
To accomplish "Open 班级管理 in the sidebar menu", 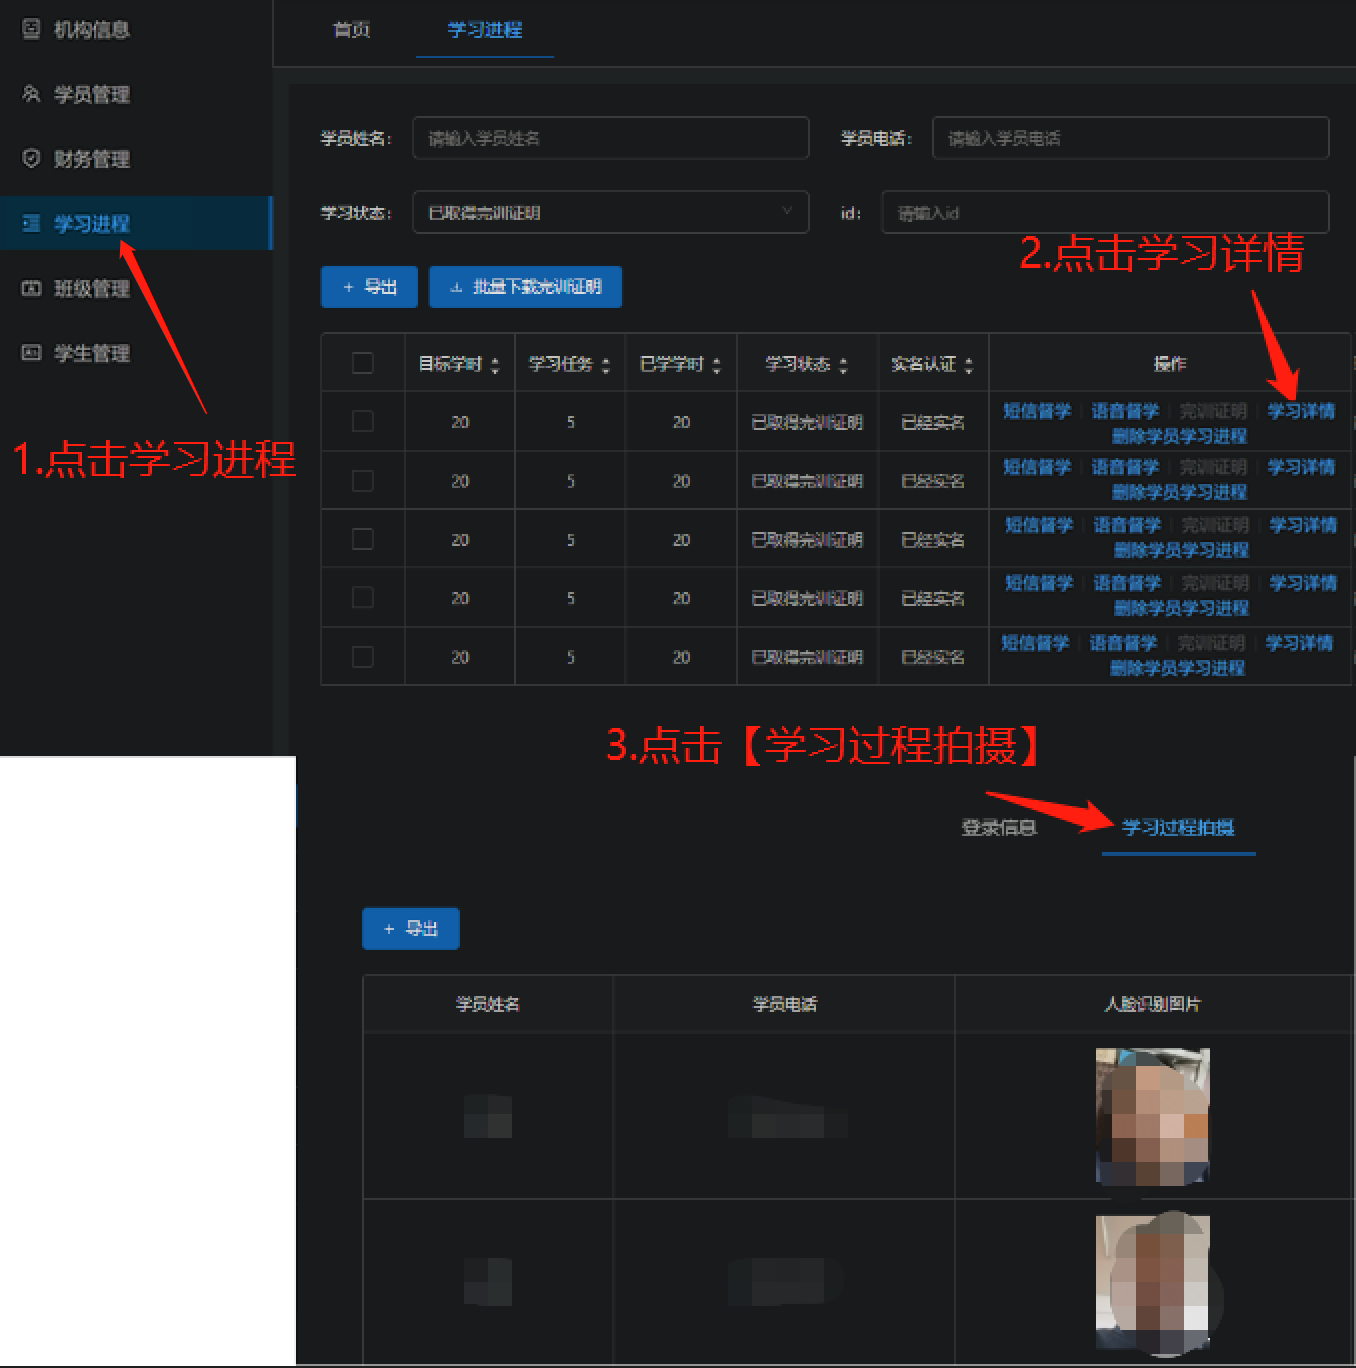I will [x=91, y=288].
